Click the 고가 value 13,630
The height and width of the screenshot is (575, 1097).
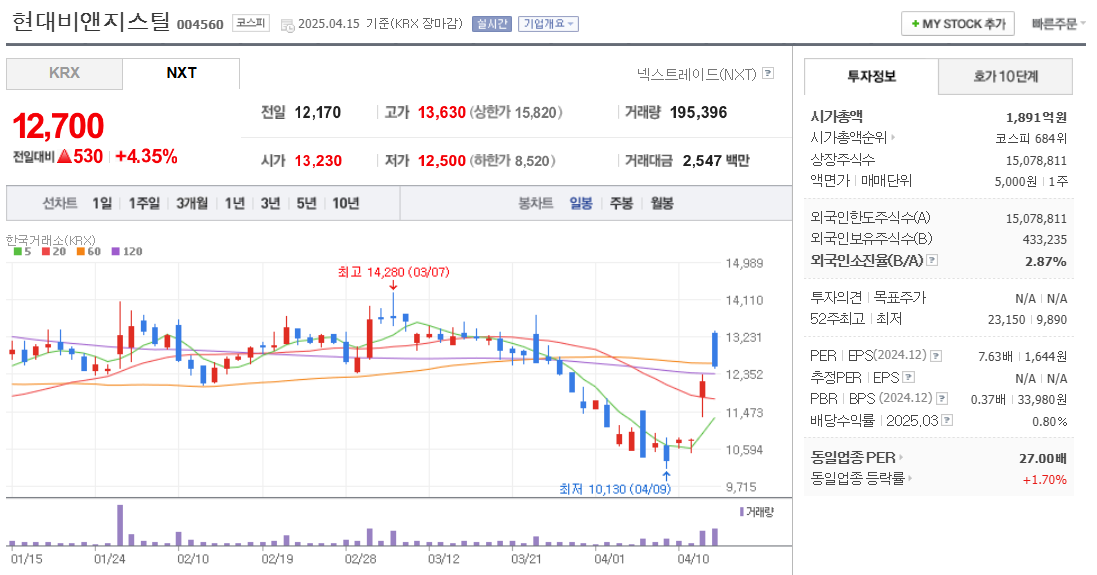(x=441, y=113)
